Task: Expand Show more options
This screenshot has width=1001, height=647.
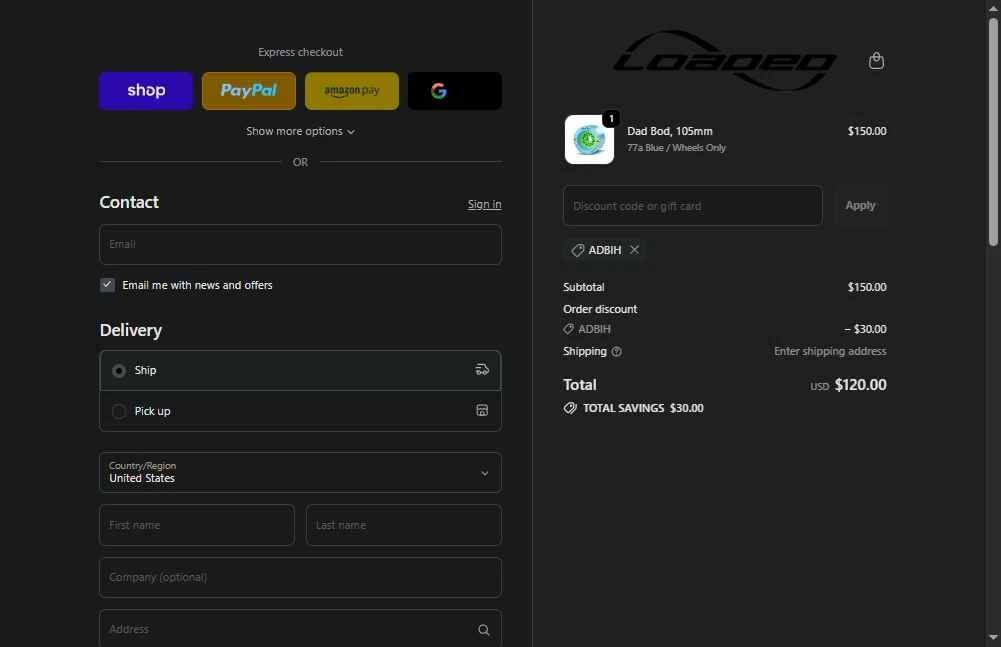Action: point(300,131)
